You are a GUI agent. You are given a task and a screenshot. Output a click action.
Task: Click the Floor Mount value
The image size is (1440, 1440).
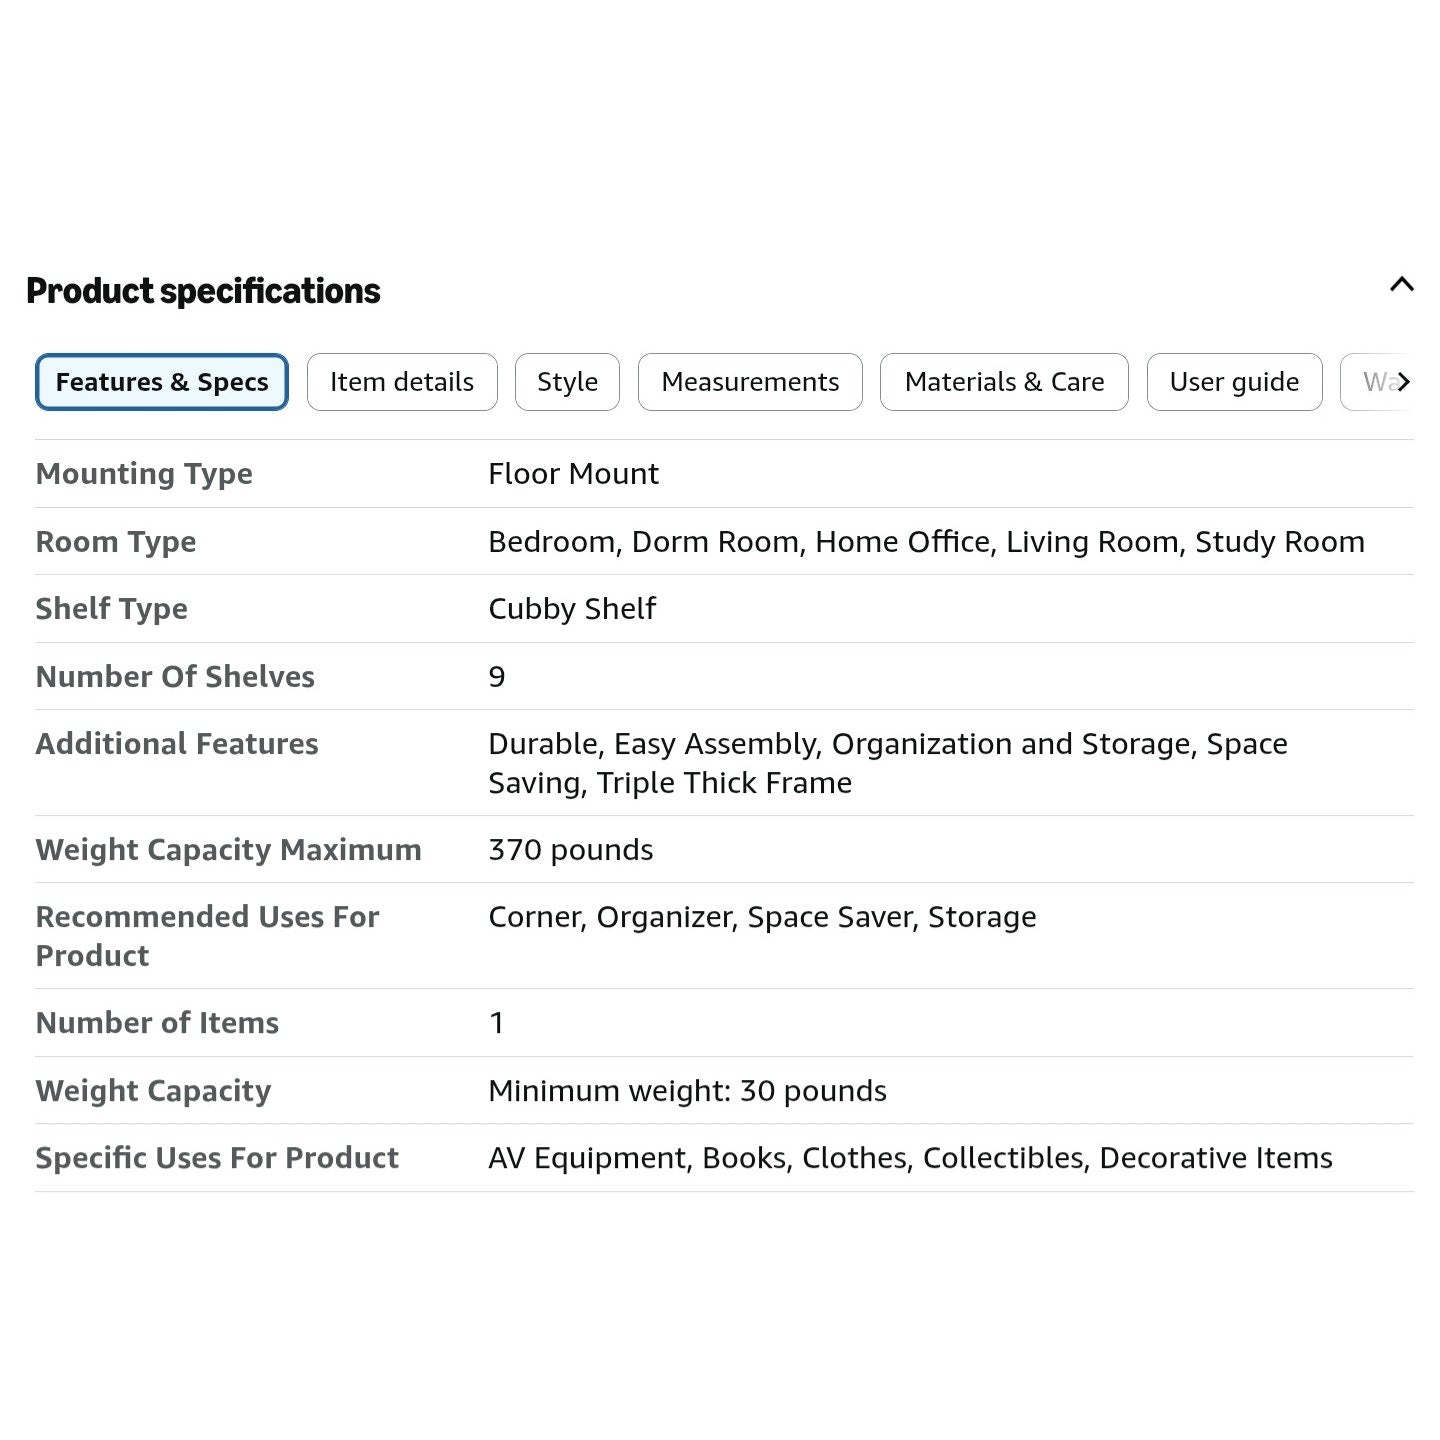click(573, 474)
